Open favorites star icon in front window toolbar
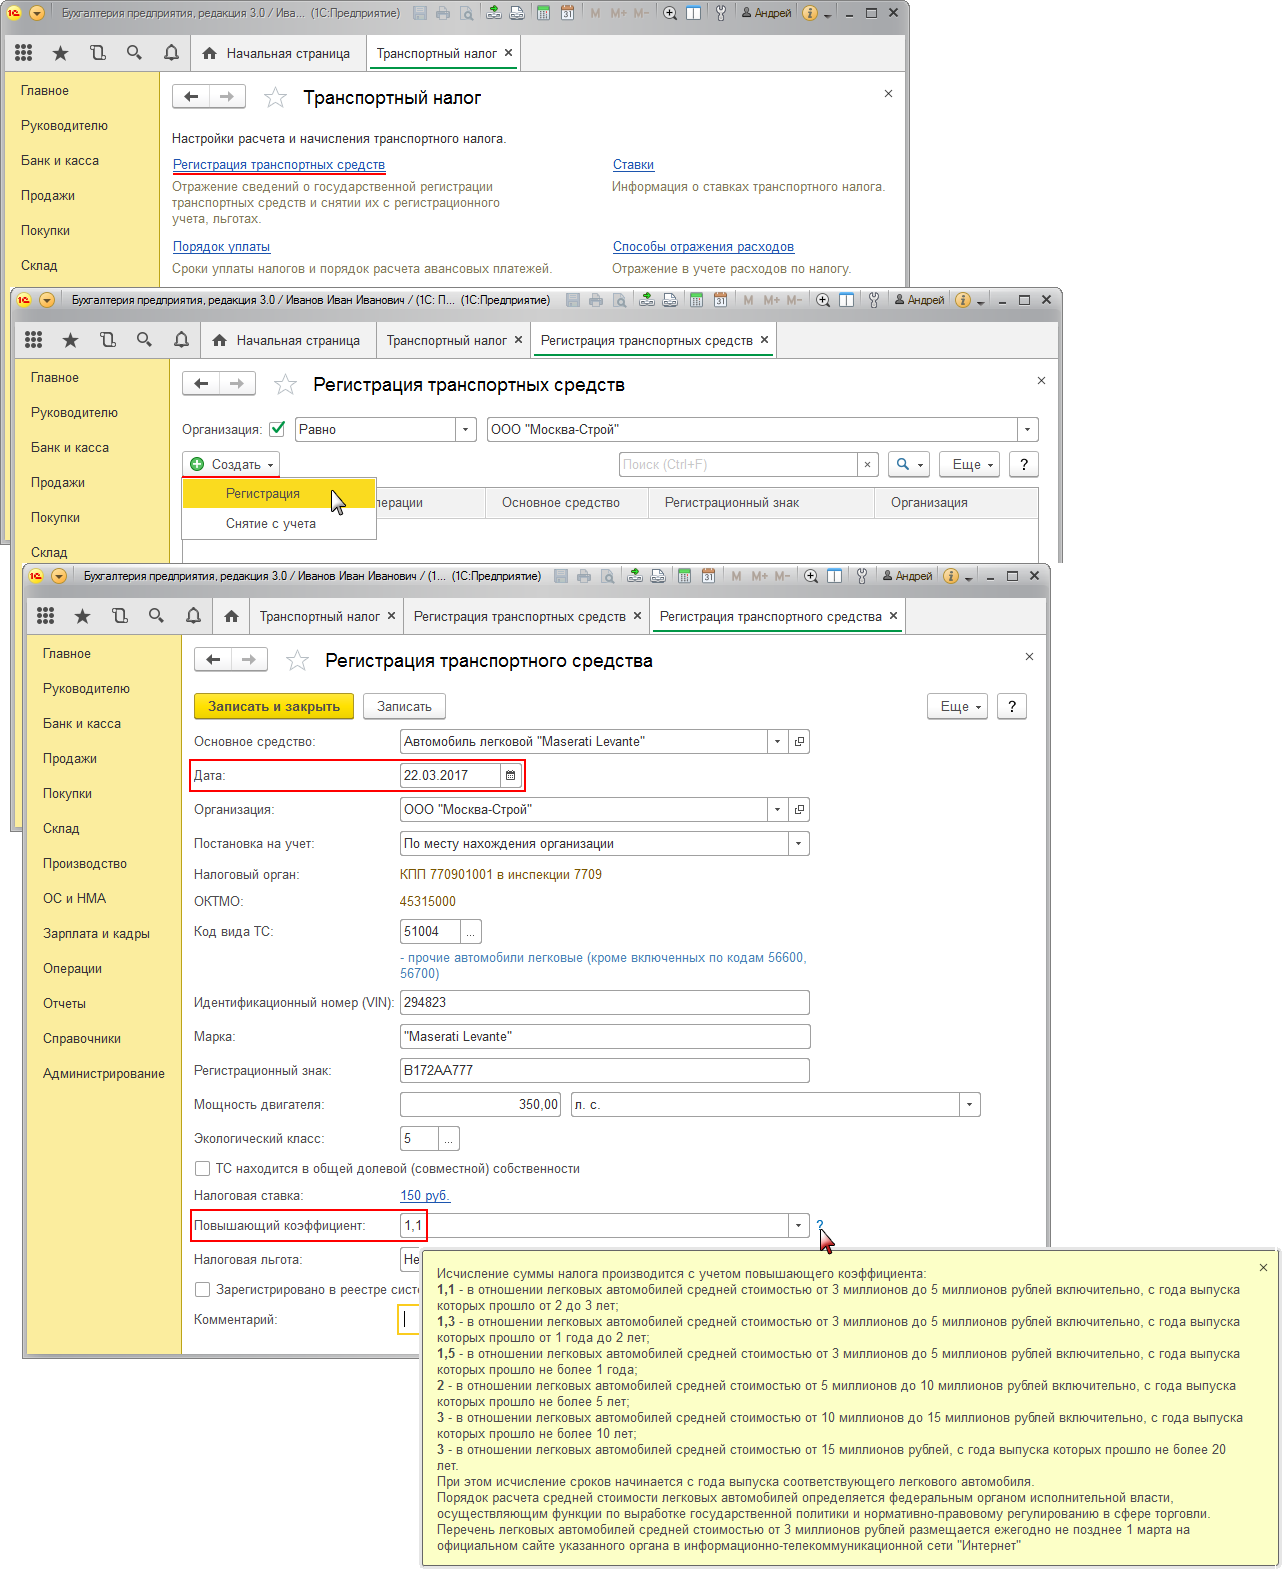Viewport: 1285px width, 1571px height. pyautogui.click(x=83, y=616)
